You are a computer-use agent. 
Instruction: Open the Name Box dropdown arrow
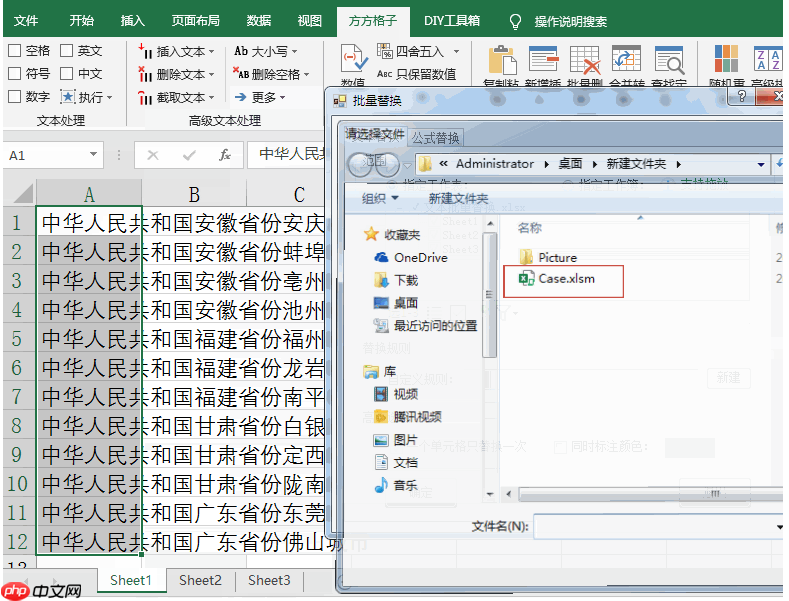93,155
